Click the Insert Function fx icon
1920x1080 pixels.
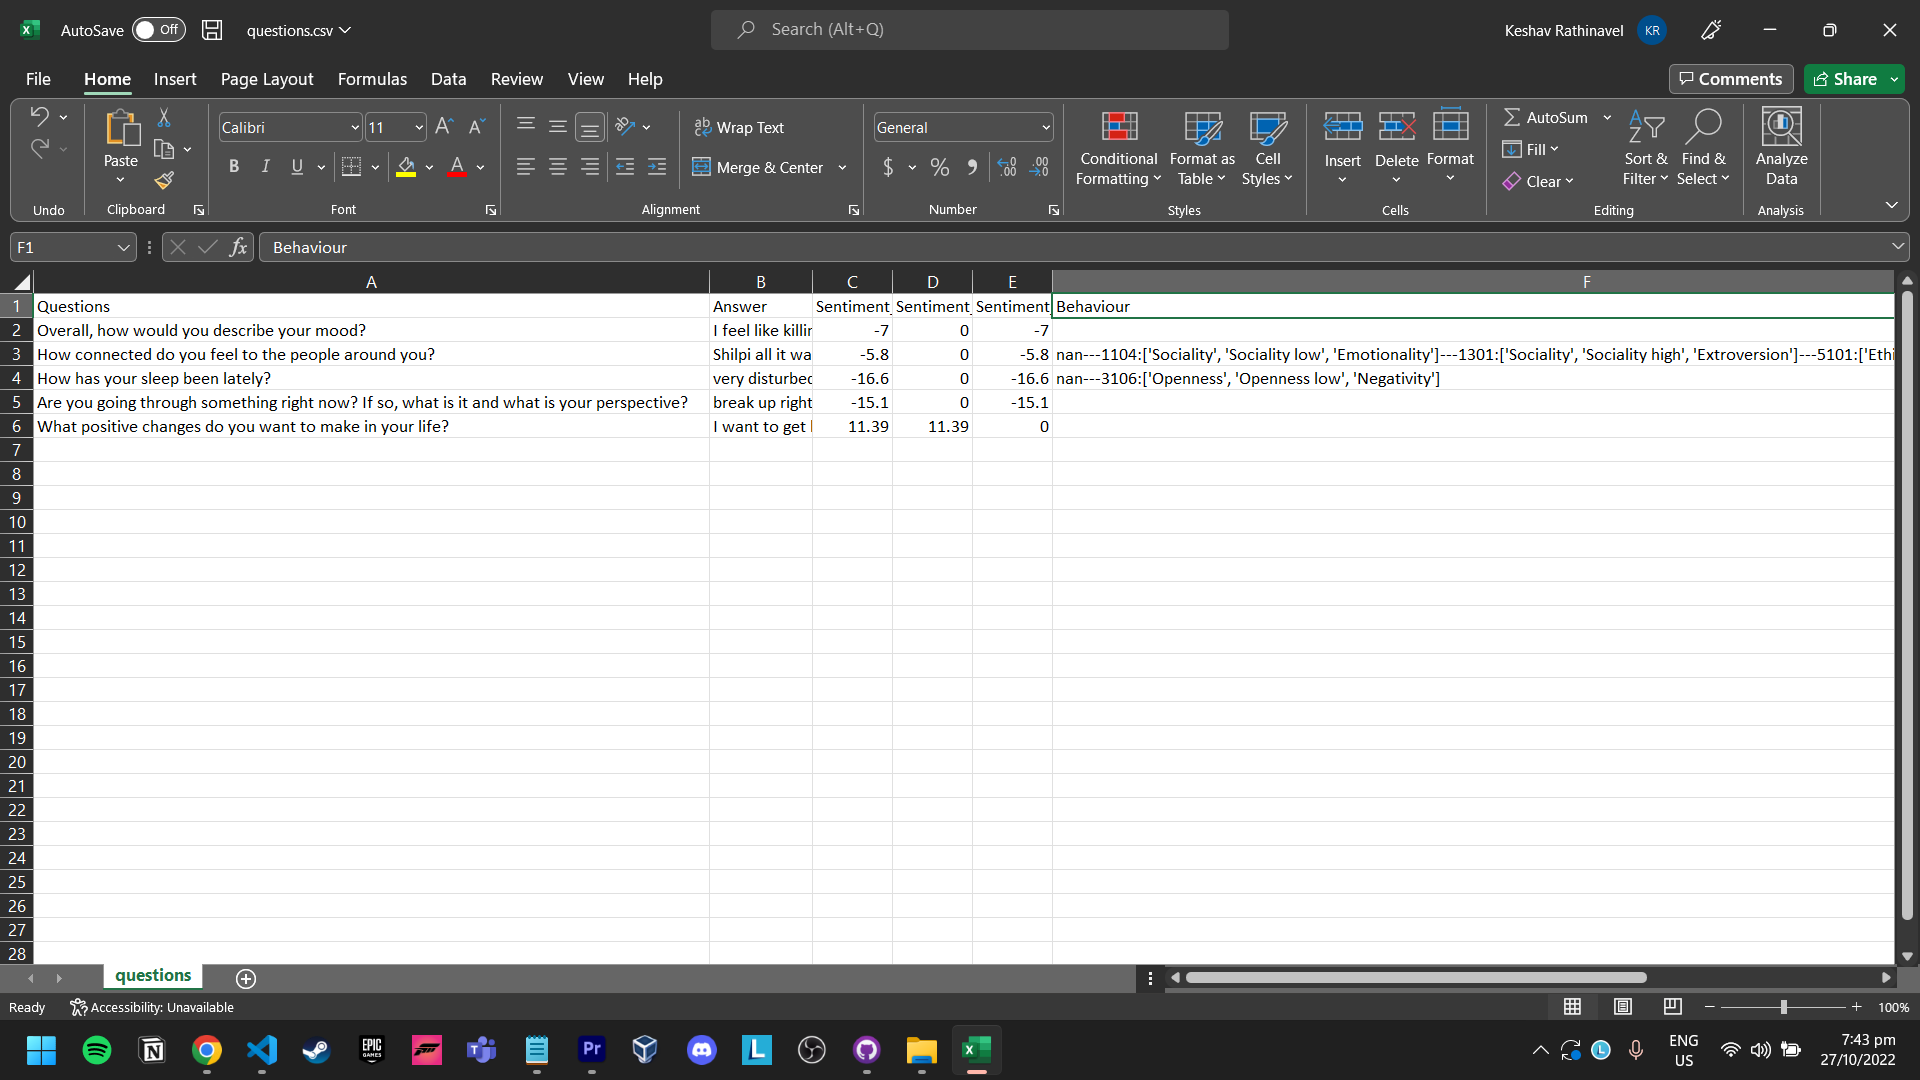[238, 247]
